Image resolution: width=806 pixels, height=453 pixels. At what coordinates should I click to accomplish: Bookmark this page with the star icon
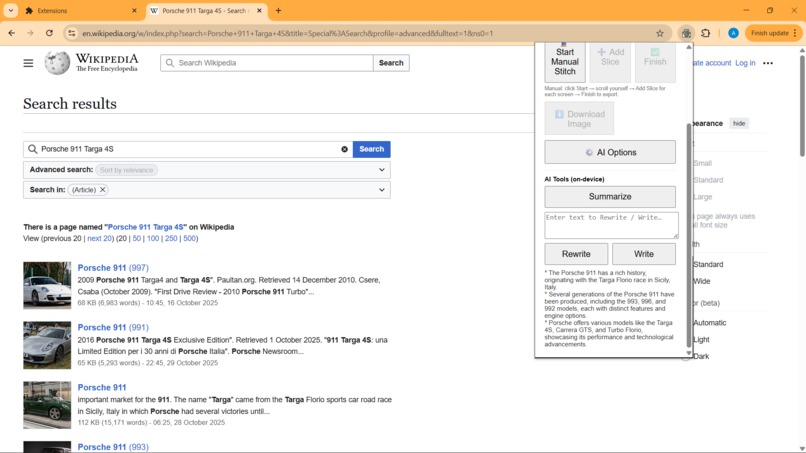(x=660, y=33)
